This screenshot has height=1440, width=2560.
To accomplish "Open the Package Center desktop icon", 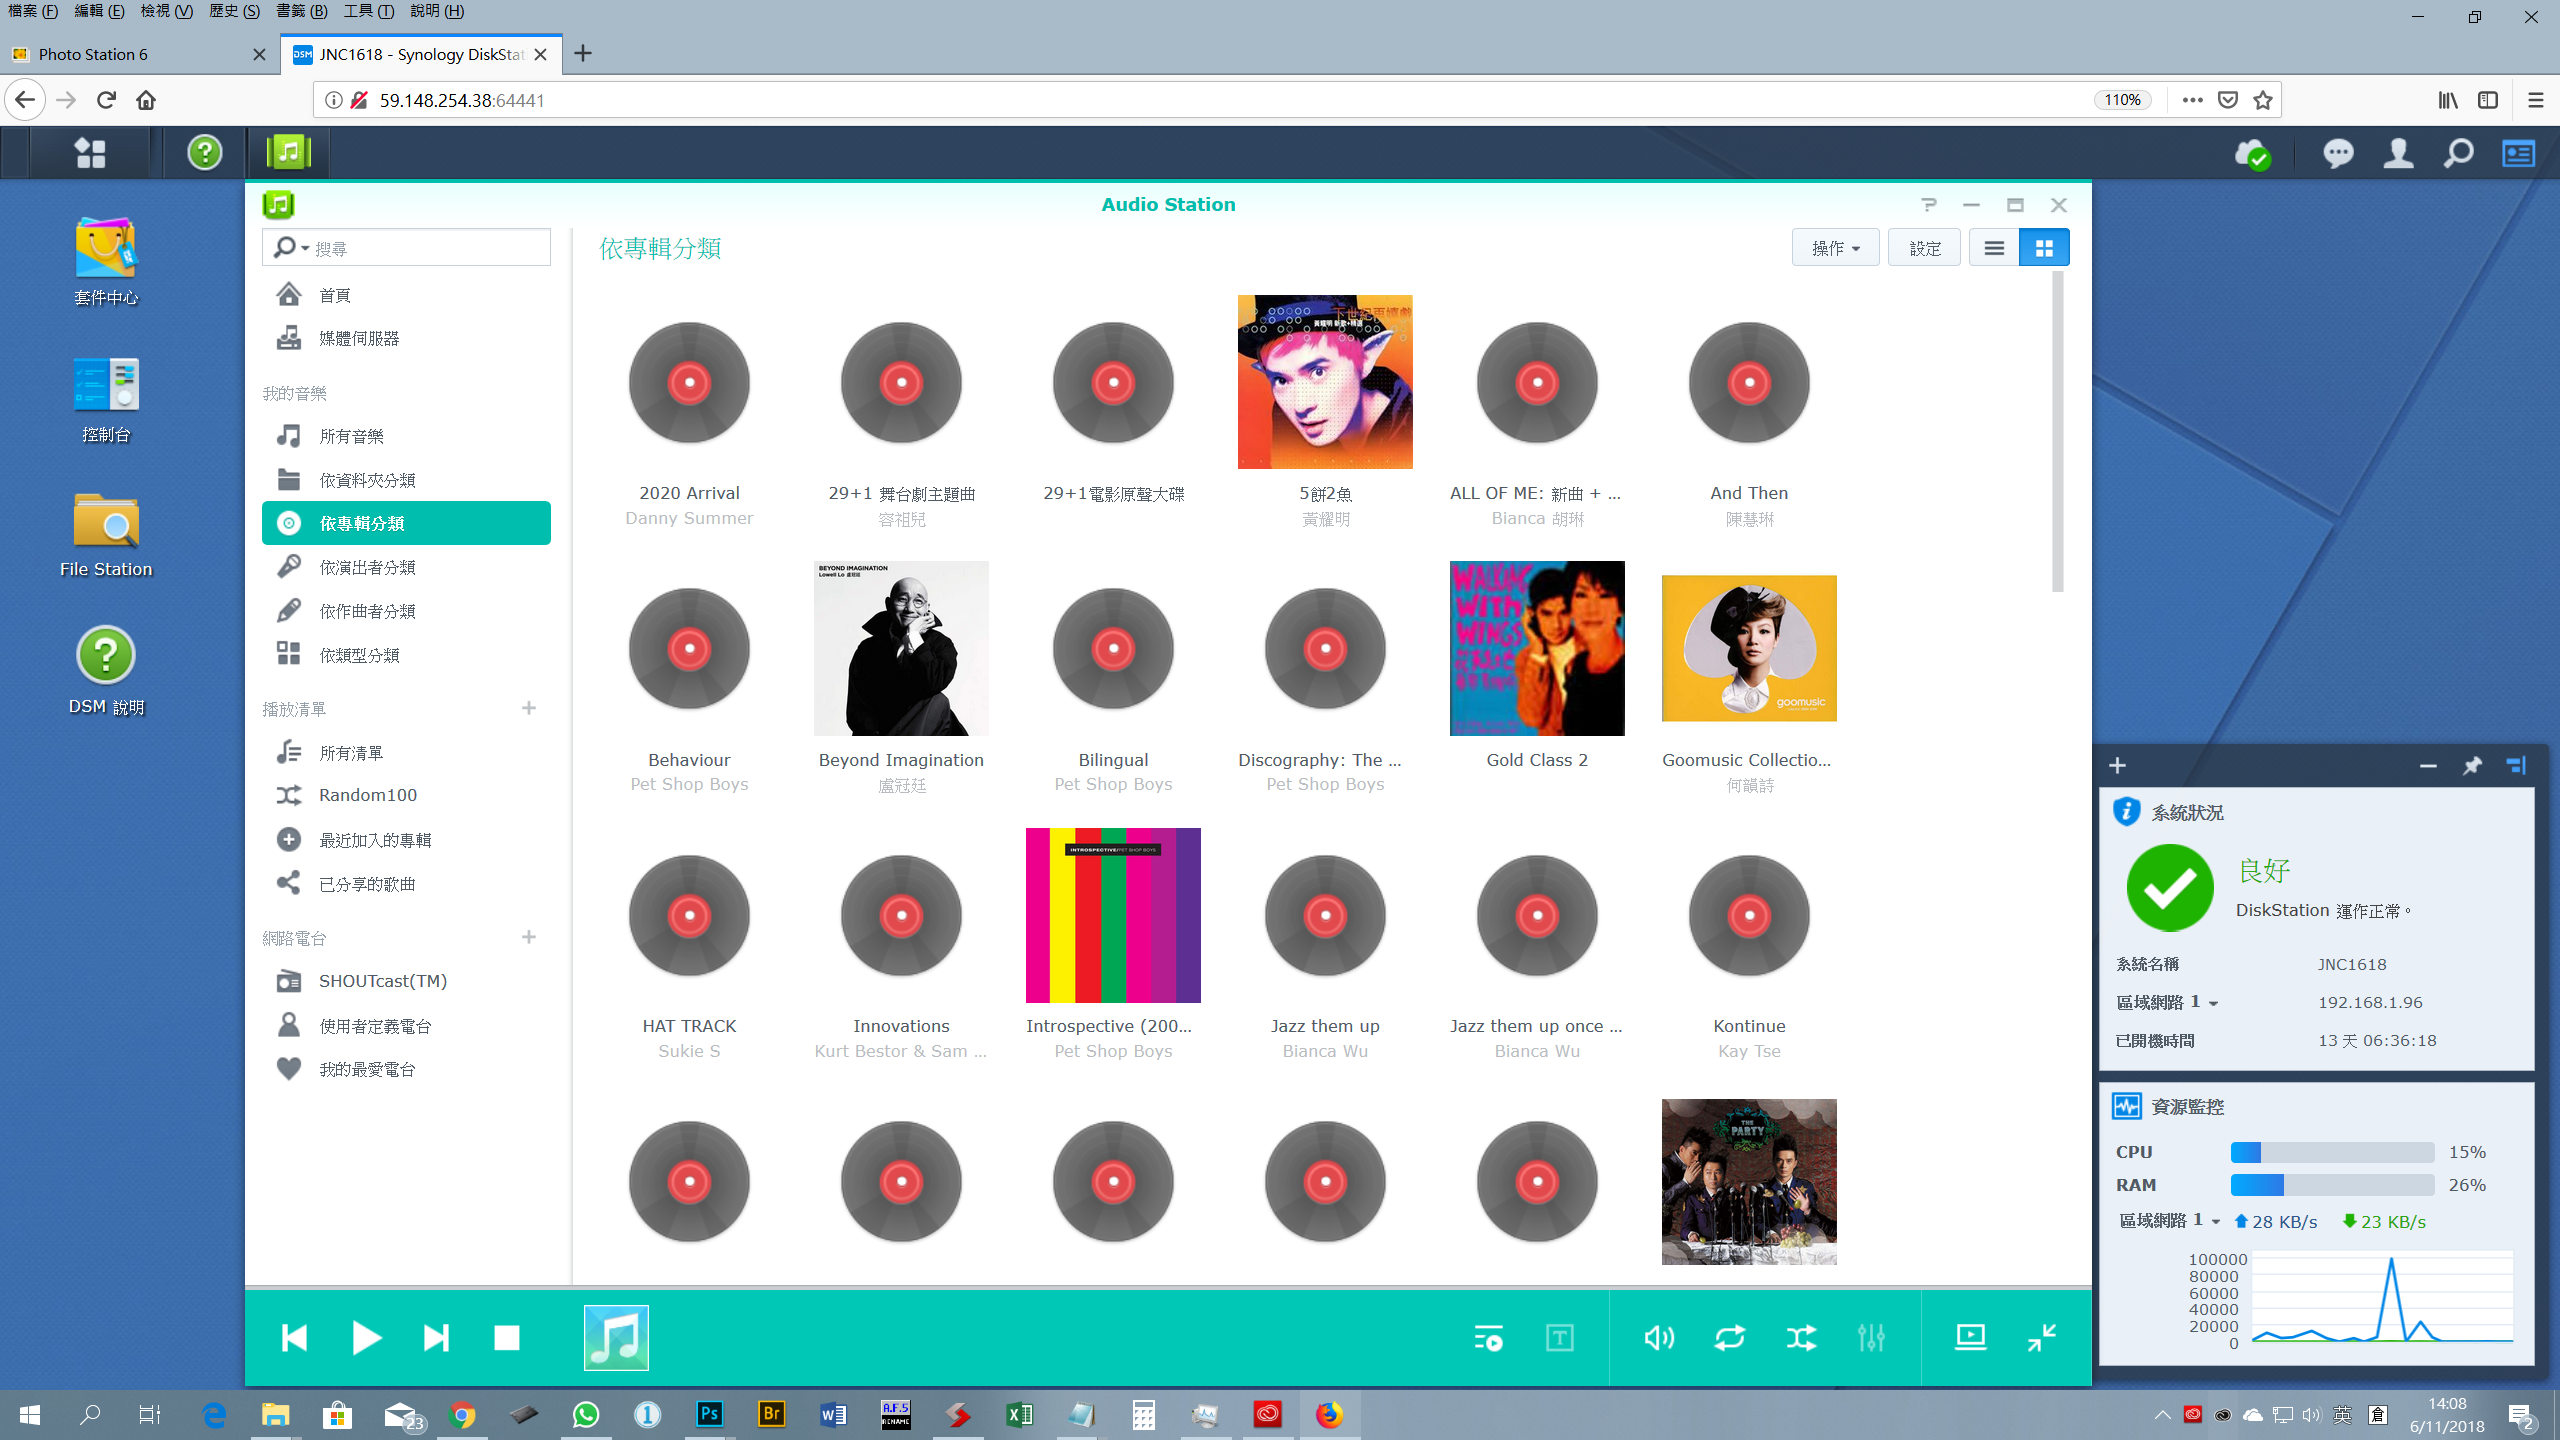I will point(106,262).
